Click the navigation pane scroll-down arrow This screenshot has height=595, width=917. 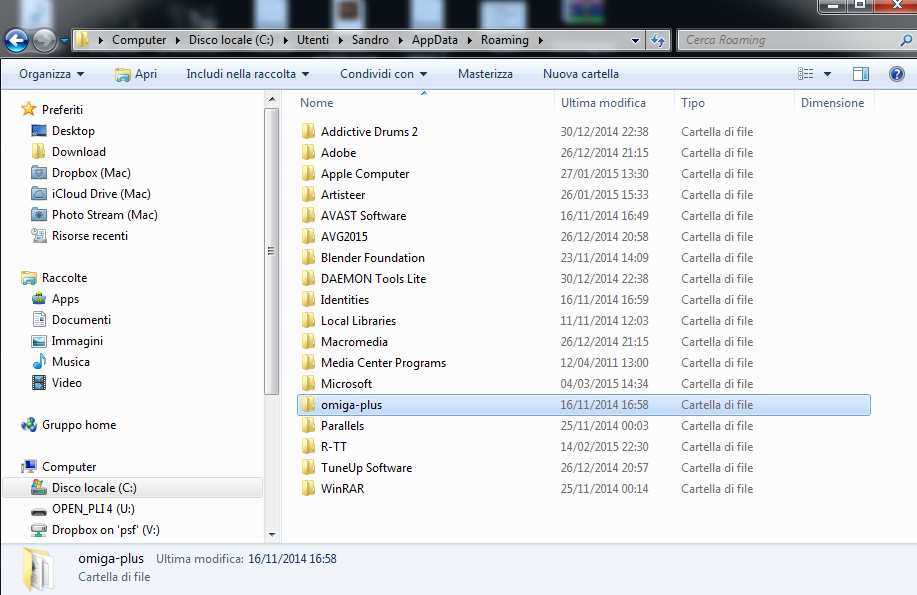[x=272, y=534]
